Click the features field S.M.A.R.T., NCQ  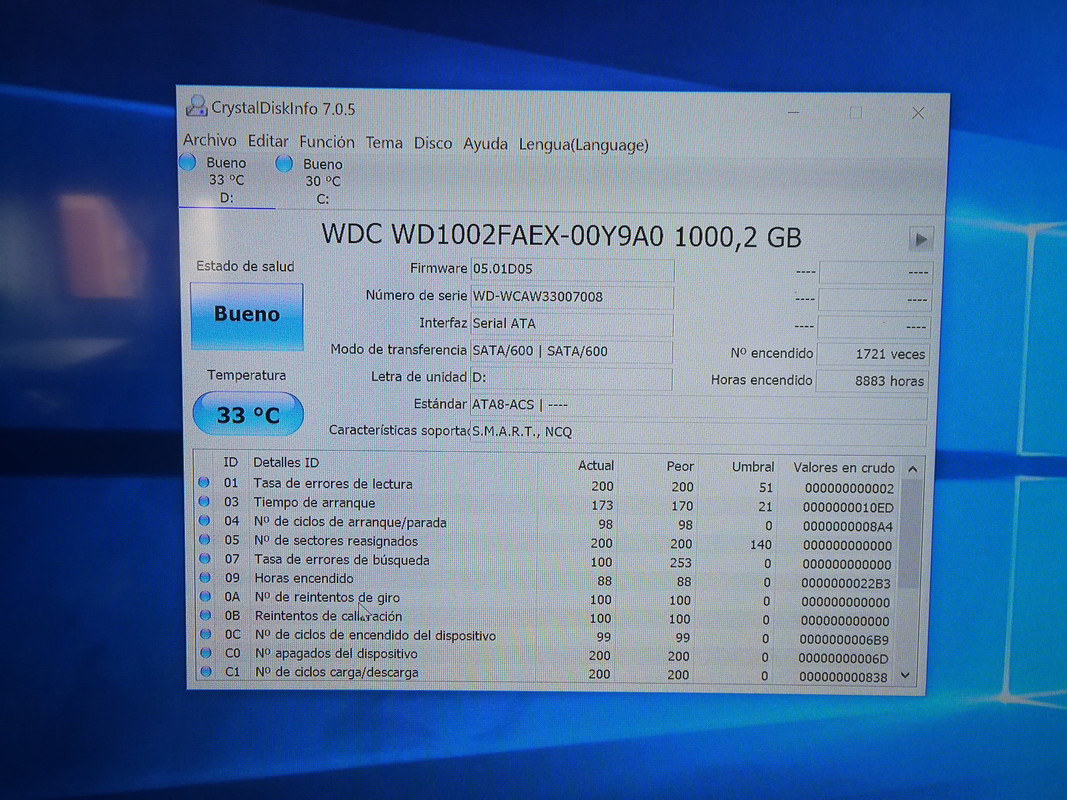pyautogui.click(x=698, y=433)
